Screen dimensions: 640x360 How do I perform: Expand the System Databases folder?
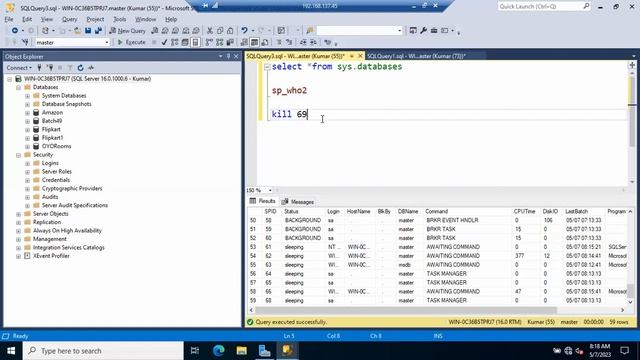(27, 96)
